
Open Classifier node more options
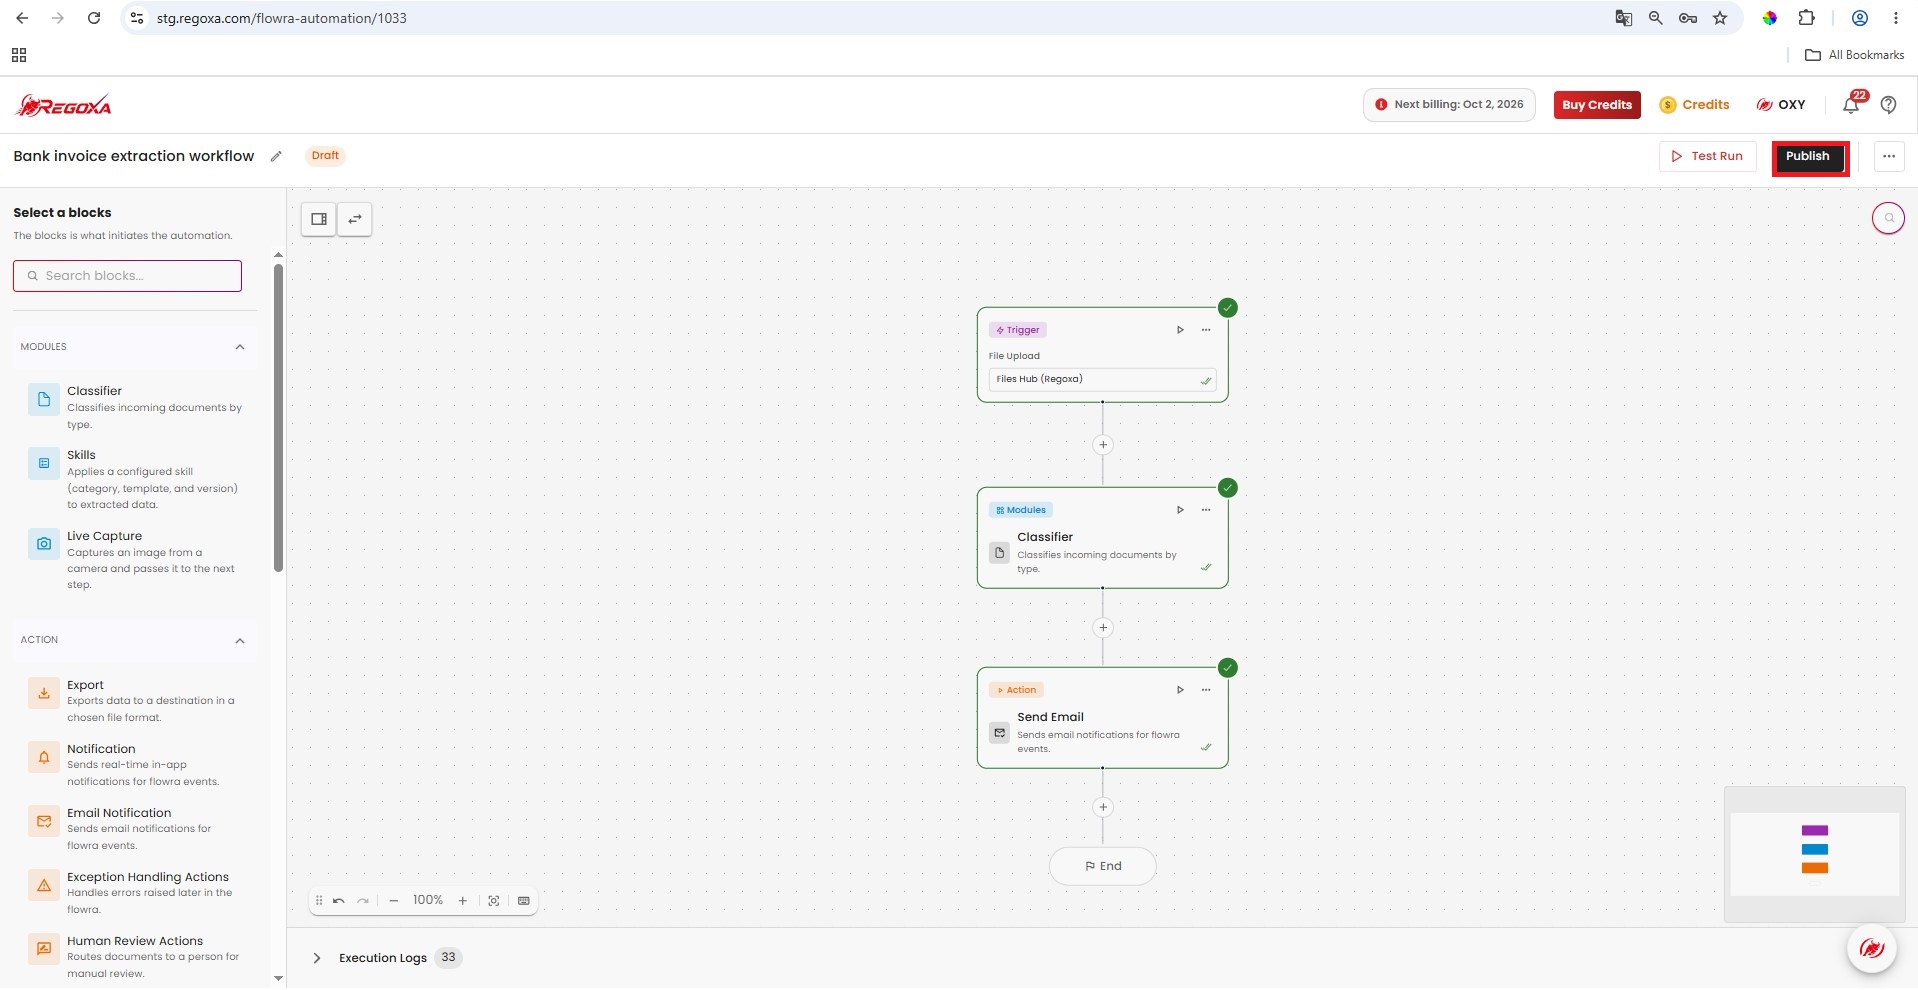(x=1206, y=510)
